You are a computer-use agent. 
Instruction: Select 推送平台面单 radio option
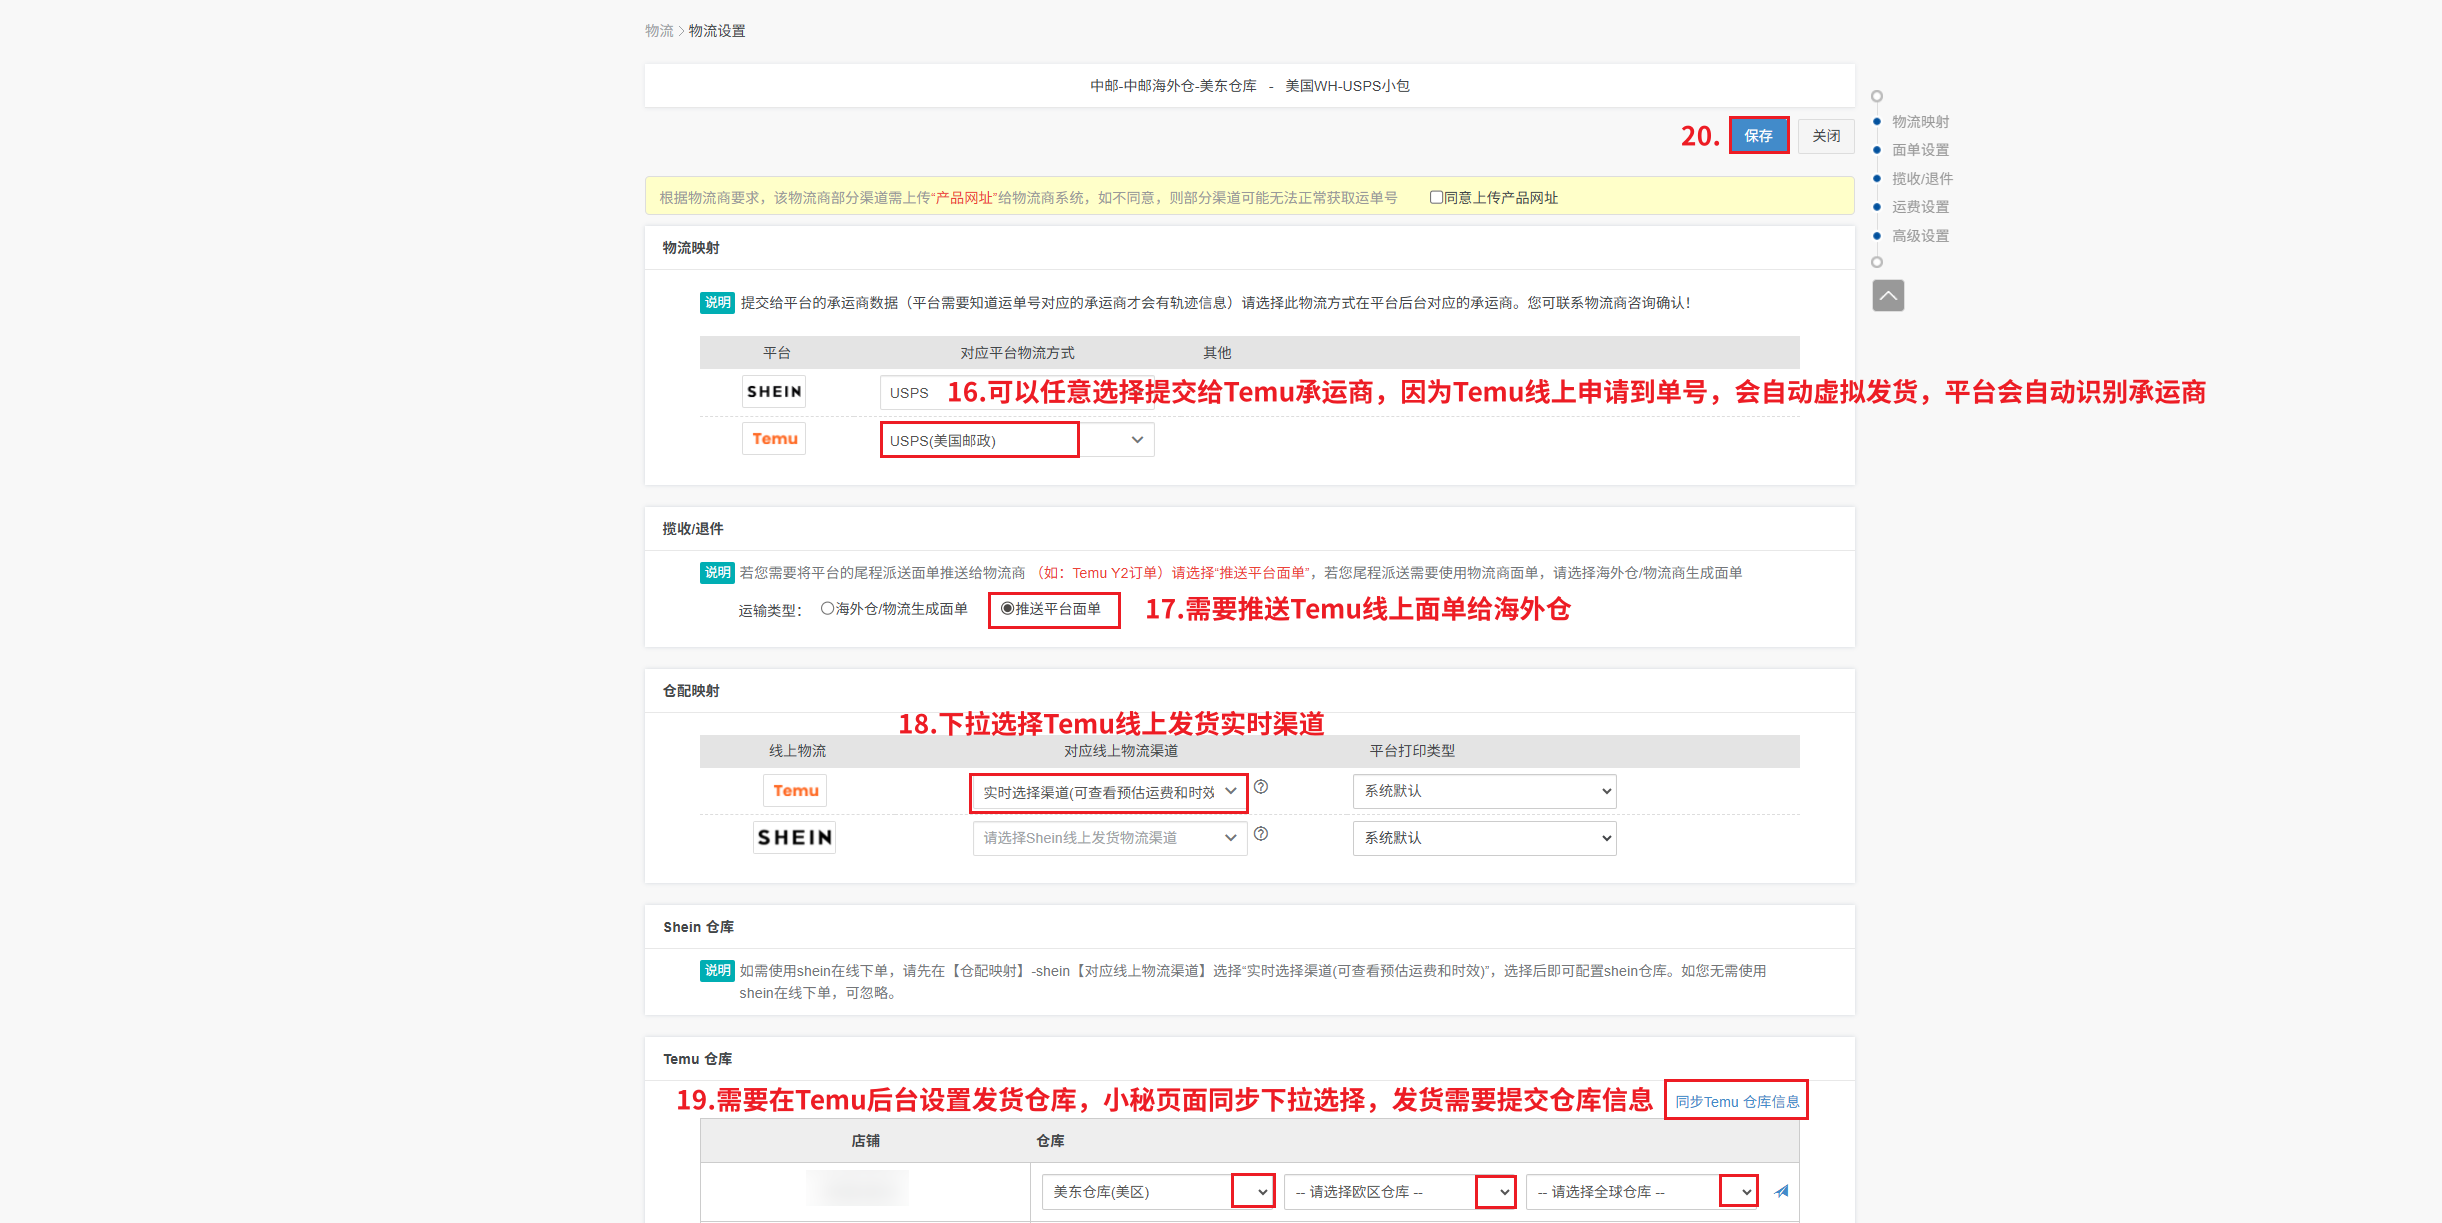1007,608
